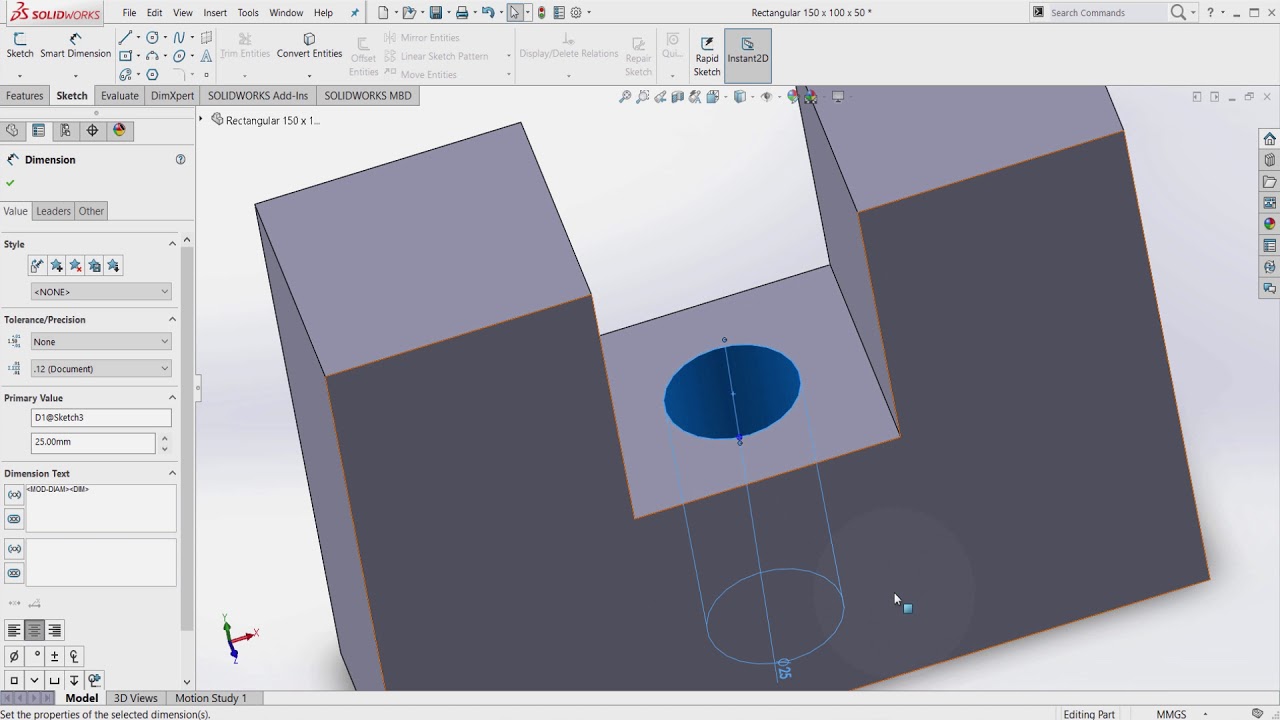Open the Insert menu
1280x720 pixels.
215,13
